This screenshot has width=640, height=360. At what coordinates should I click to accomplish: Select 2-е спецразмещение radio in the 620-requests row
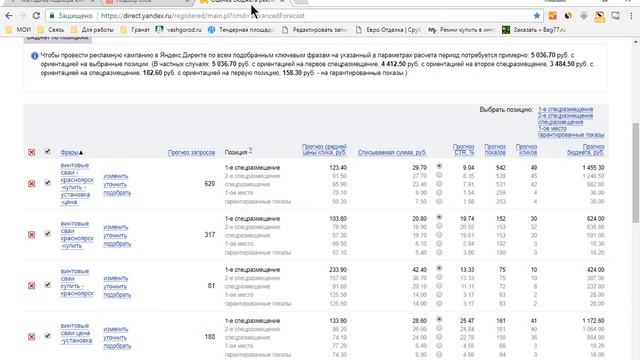(x=439, y=175)
